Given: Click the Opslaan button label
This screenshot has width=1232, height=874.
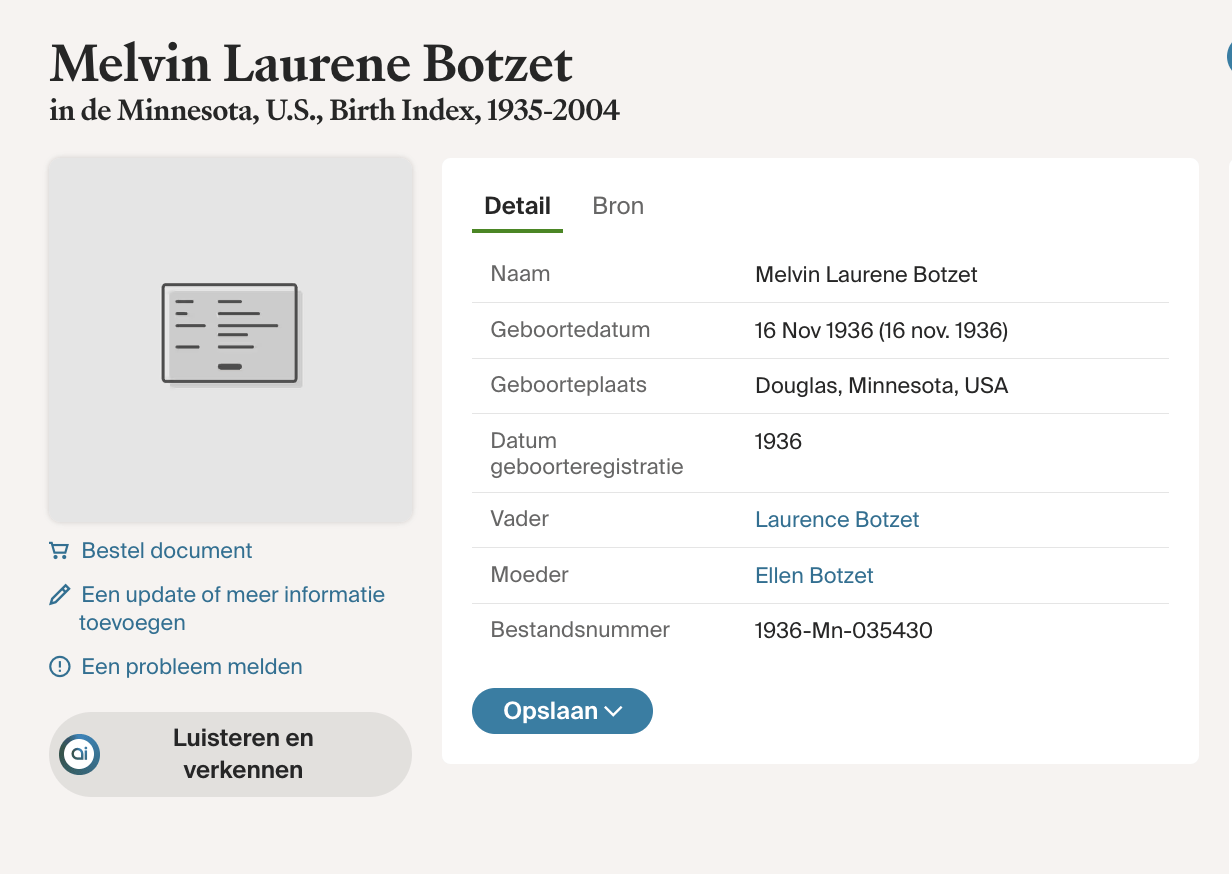Looking at the screenshot, I should tap(550, 711).
